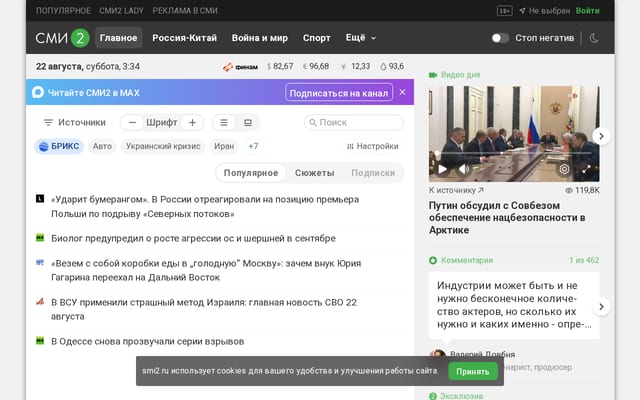The image size is (640, 400).
Task: Click 'Подписаться на канал' button
Action: pyautogui.click(x=339, y=93)
